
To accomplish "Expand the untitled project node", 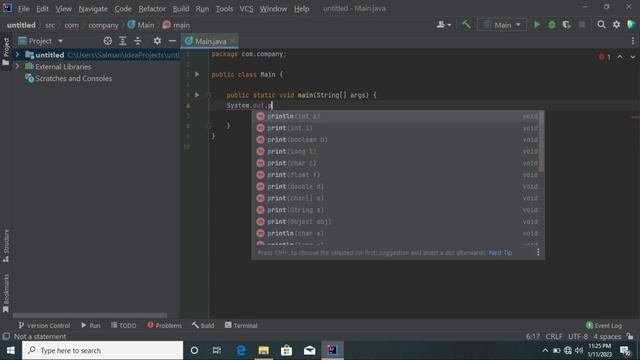I will (18, 54).
